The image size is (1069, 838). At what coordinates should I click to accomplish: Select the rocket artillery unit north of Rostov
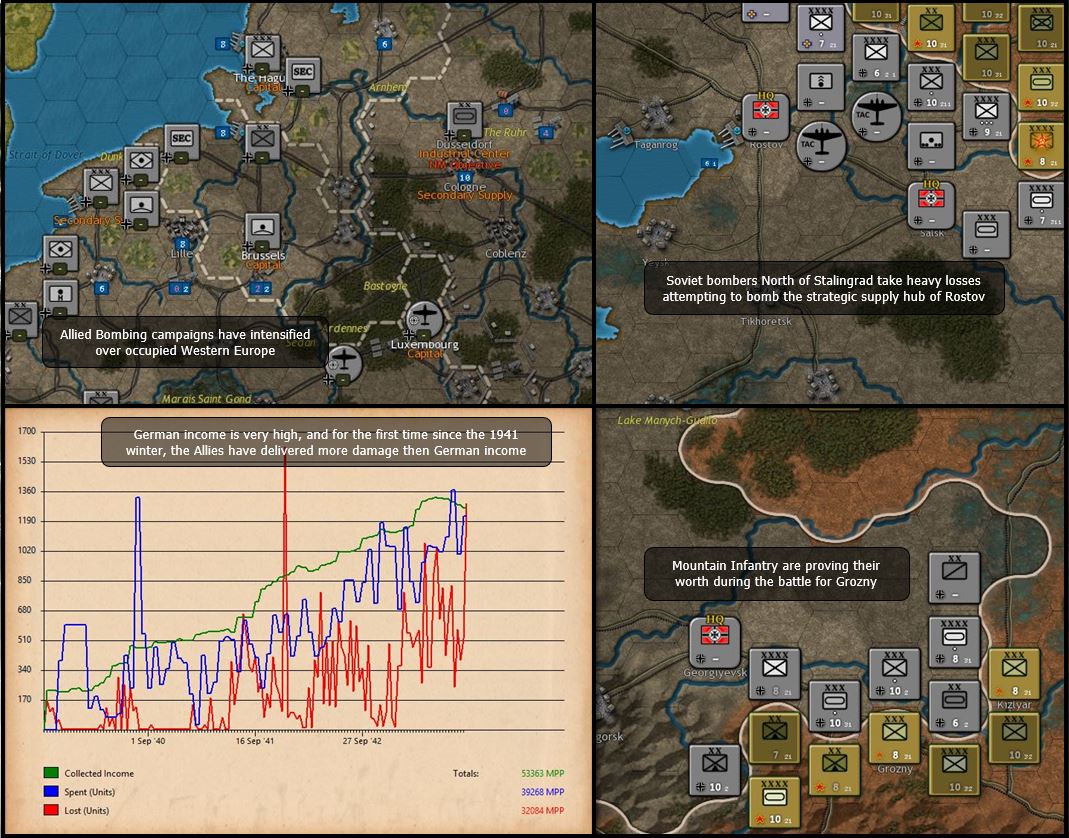click(x=821, y=87)
